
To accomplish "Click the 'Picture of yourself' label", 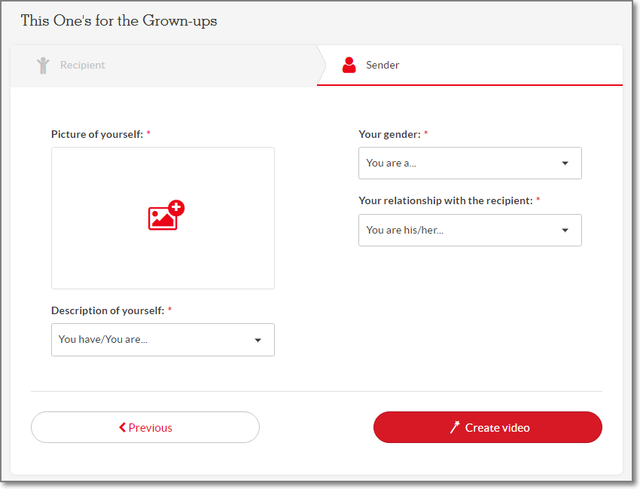I will pyautogui.click(x=97, y=133).
